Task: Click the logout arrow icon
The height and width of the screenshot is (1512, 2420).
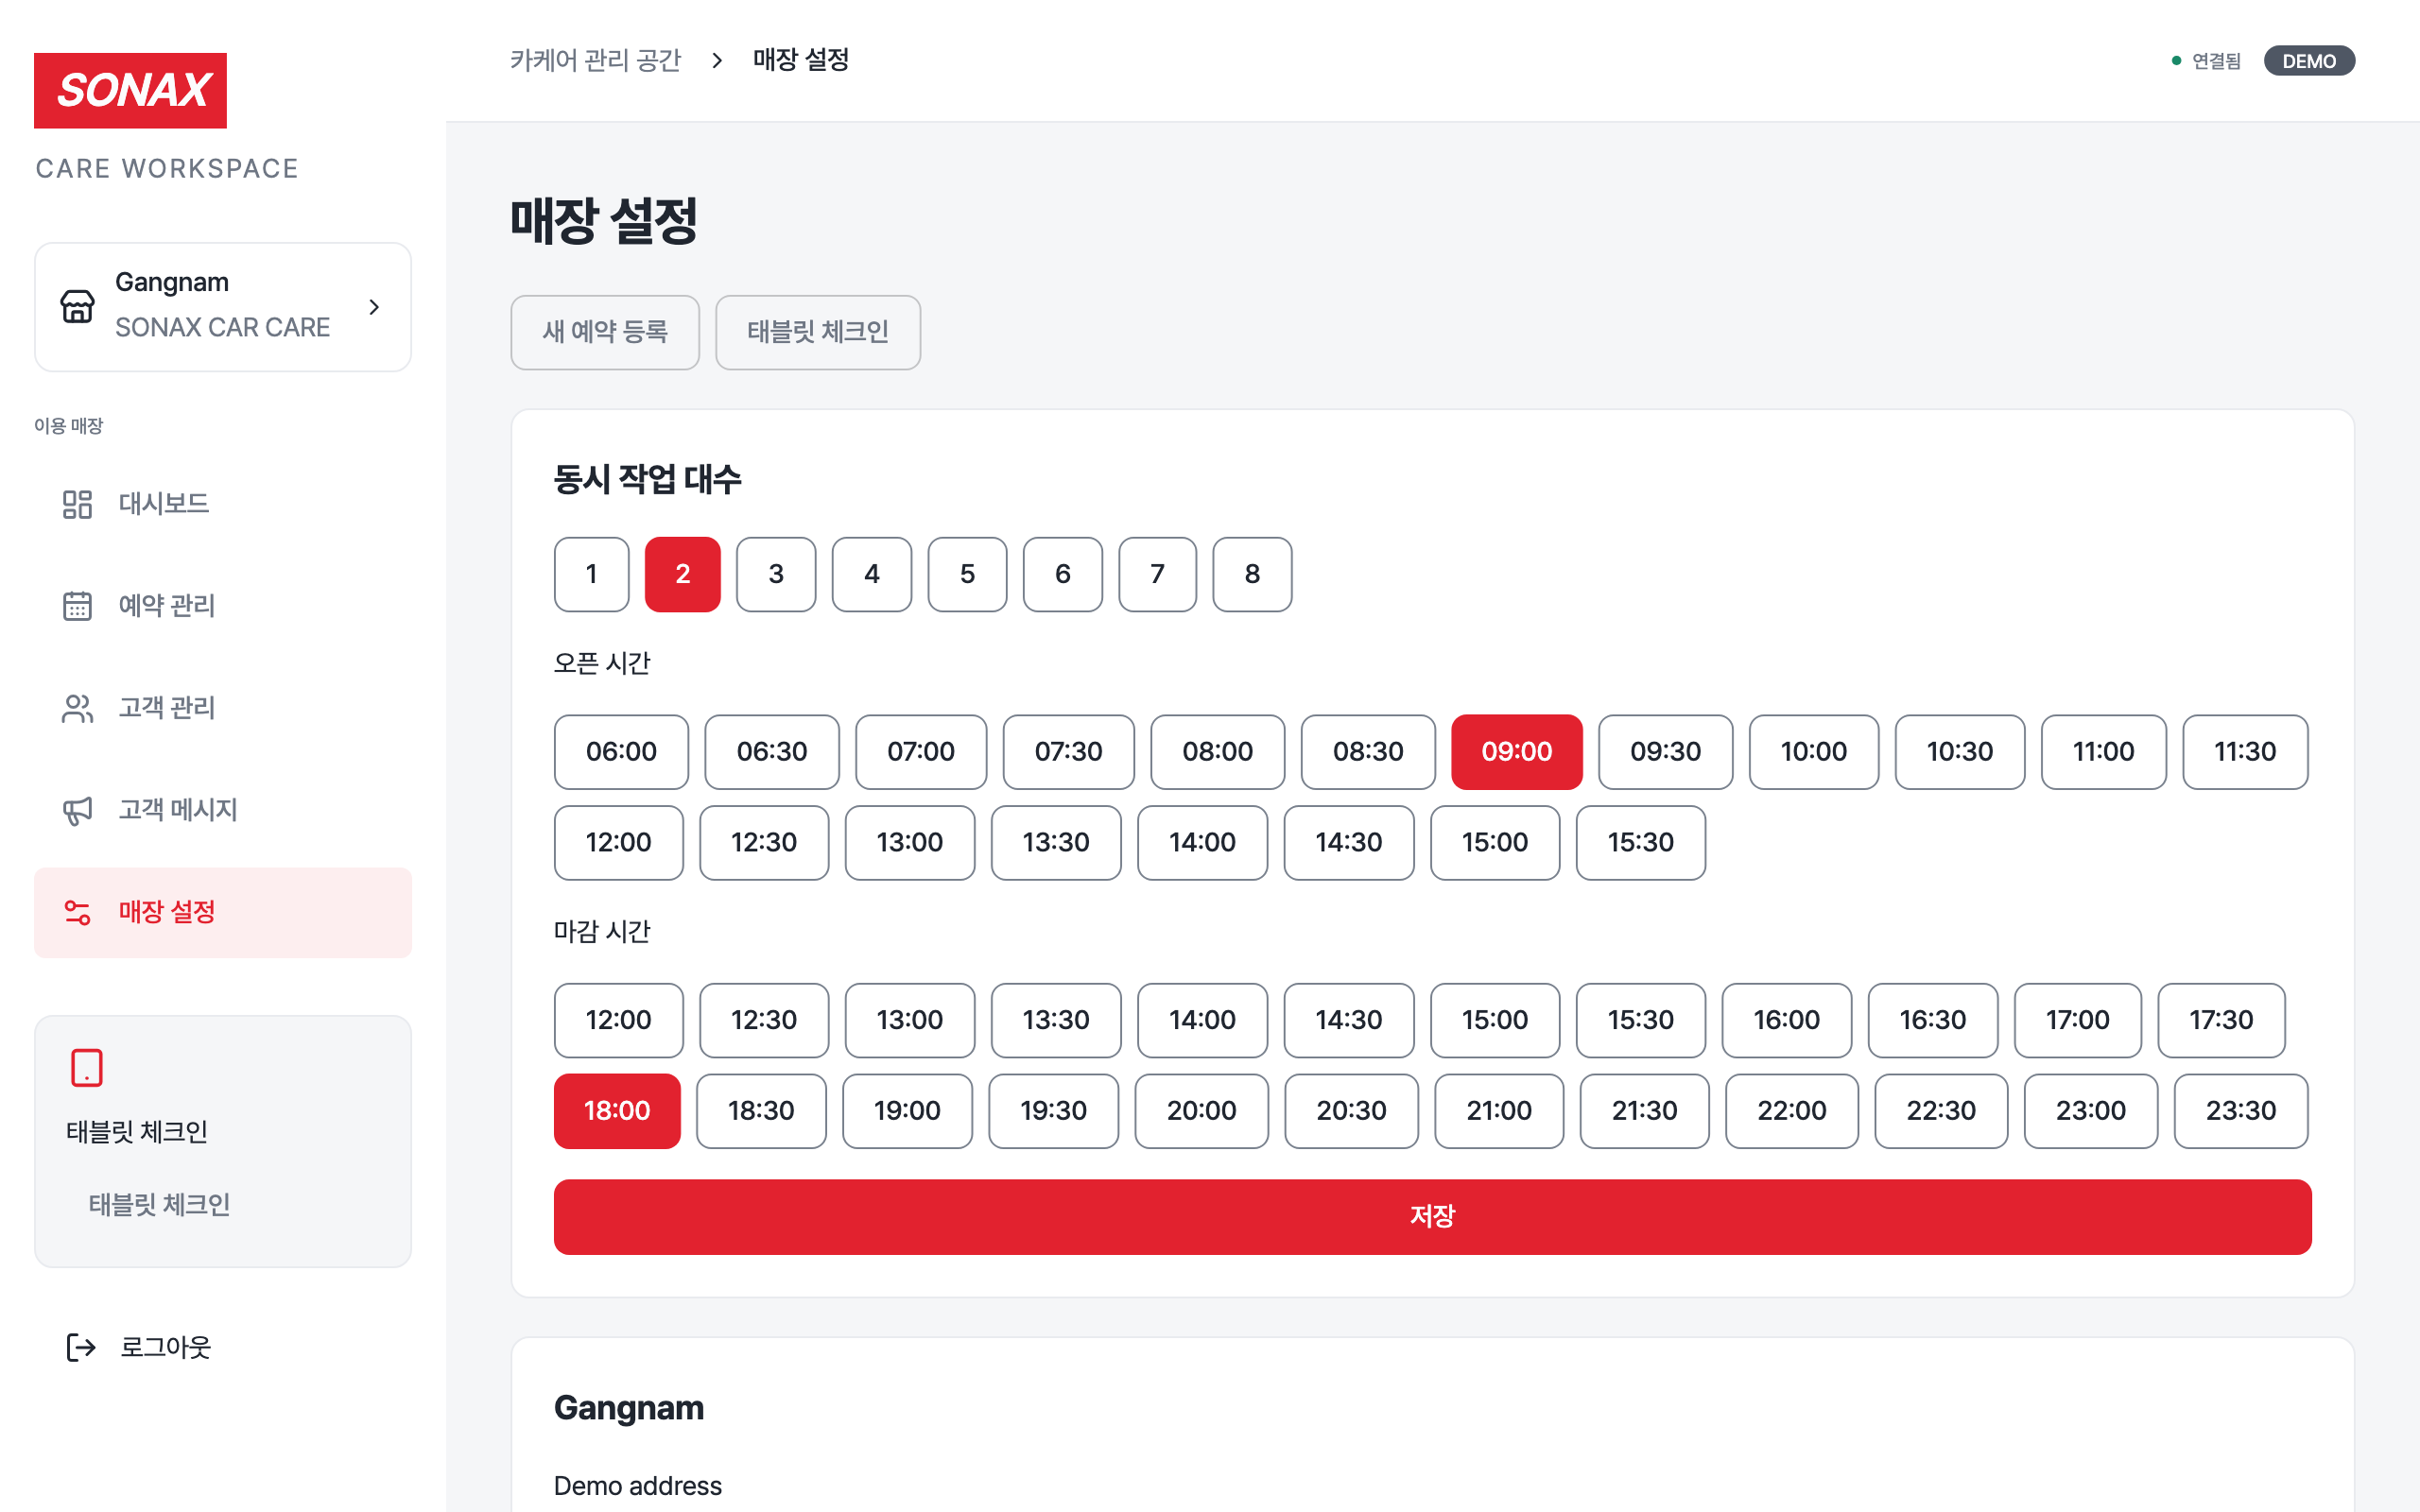Action: tap(80, 1347)
